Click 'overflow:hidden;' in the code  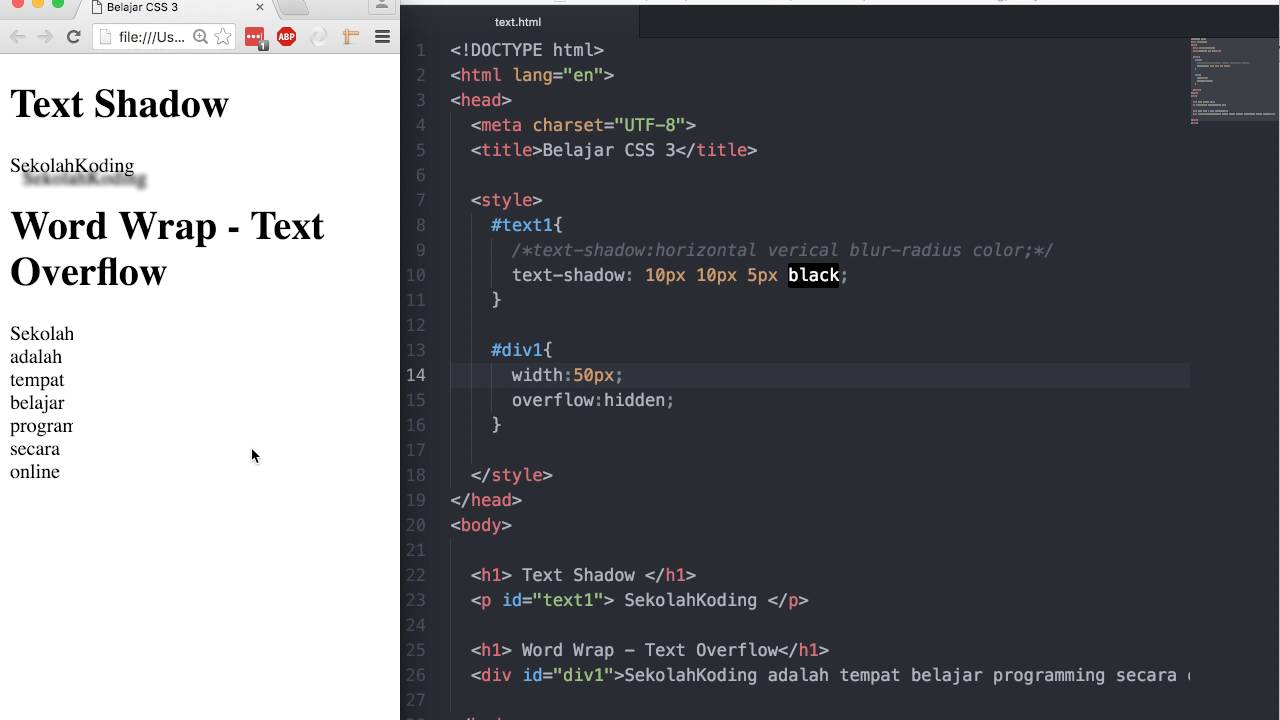[x=593, y=400]
